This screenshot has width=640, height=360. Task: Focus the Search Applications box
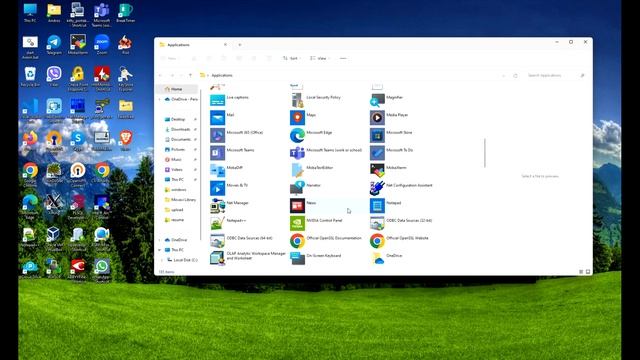[x=556, y=76]
